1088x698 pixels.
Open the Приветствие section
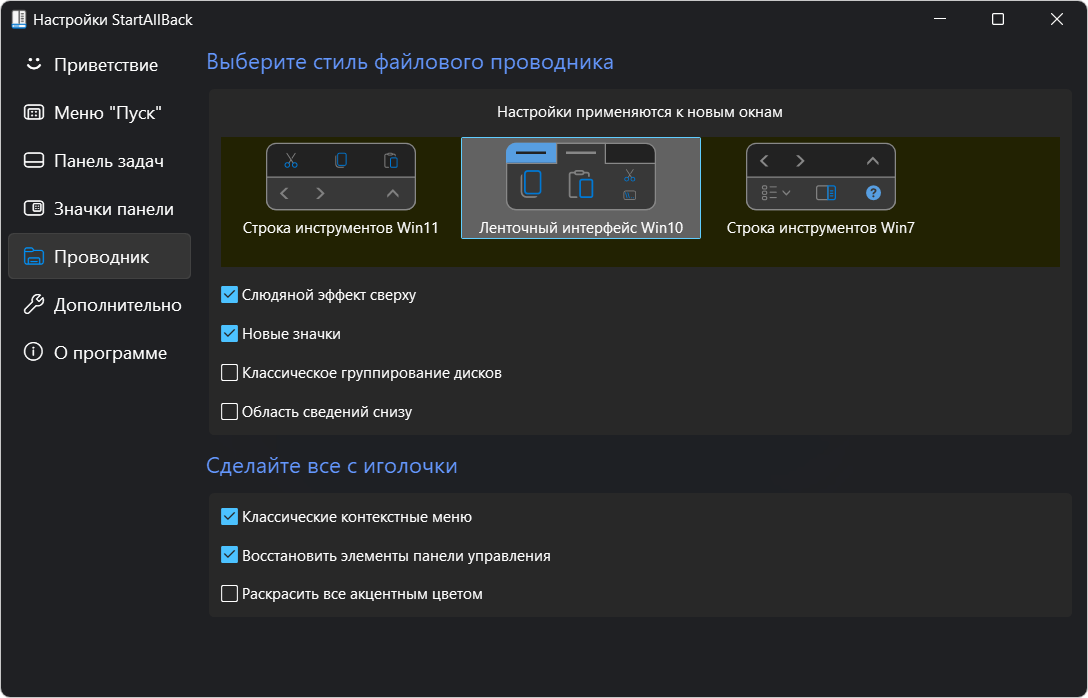pos(99,65)
